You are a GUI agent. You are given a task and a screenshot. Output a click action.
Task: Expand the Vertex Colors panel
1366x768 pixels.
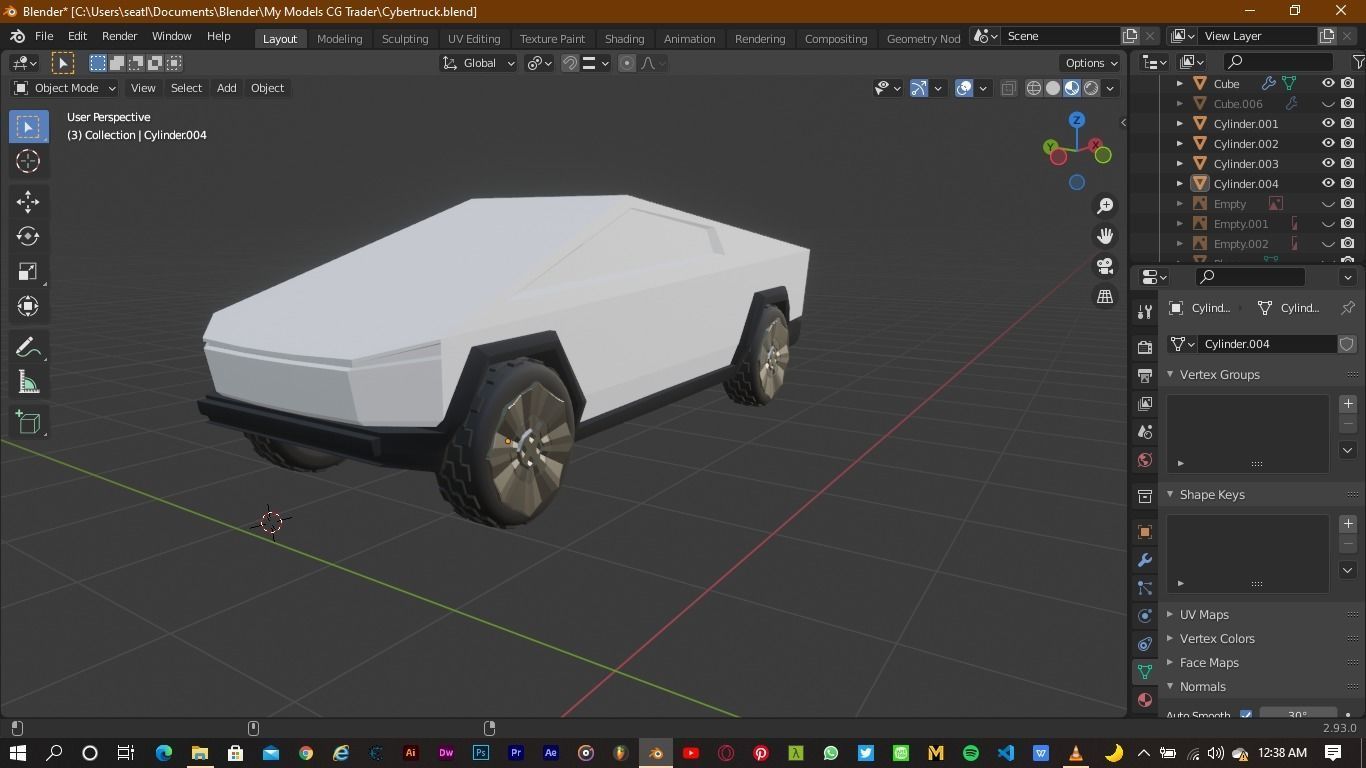coord(1170,639)
